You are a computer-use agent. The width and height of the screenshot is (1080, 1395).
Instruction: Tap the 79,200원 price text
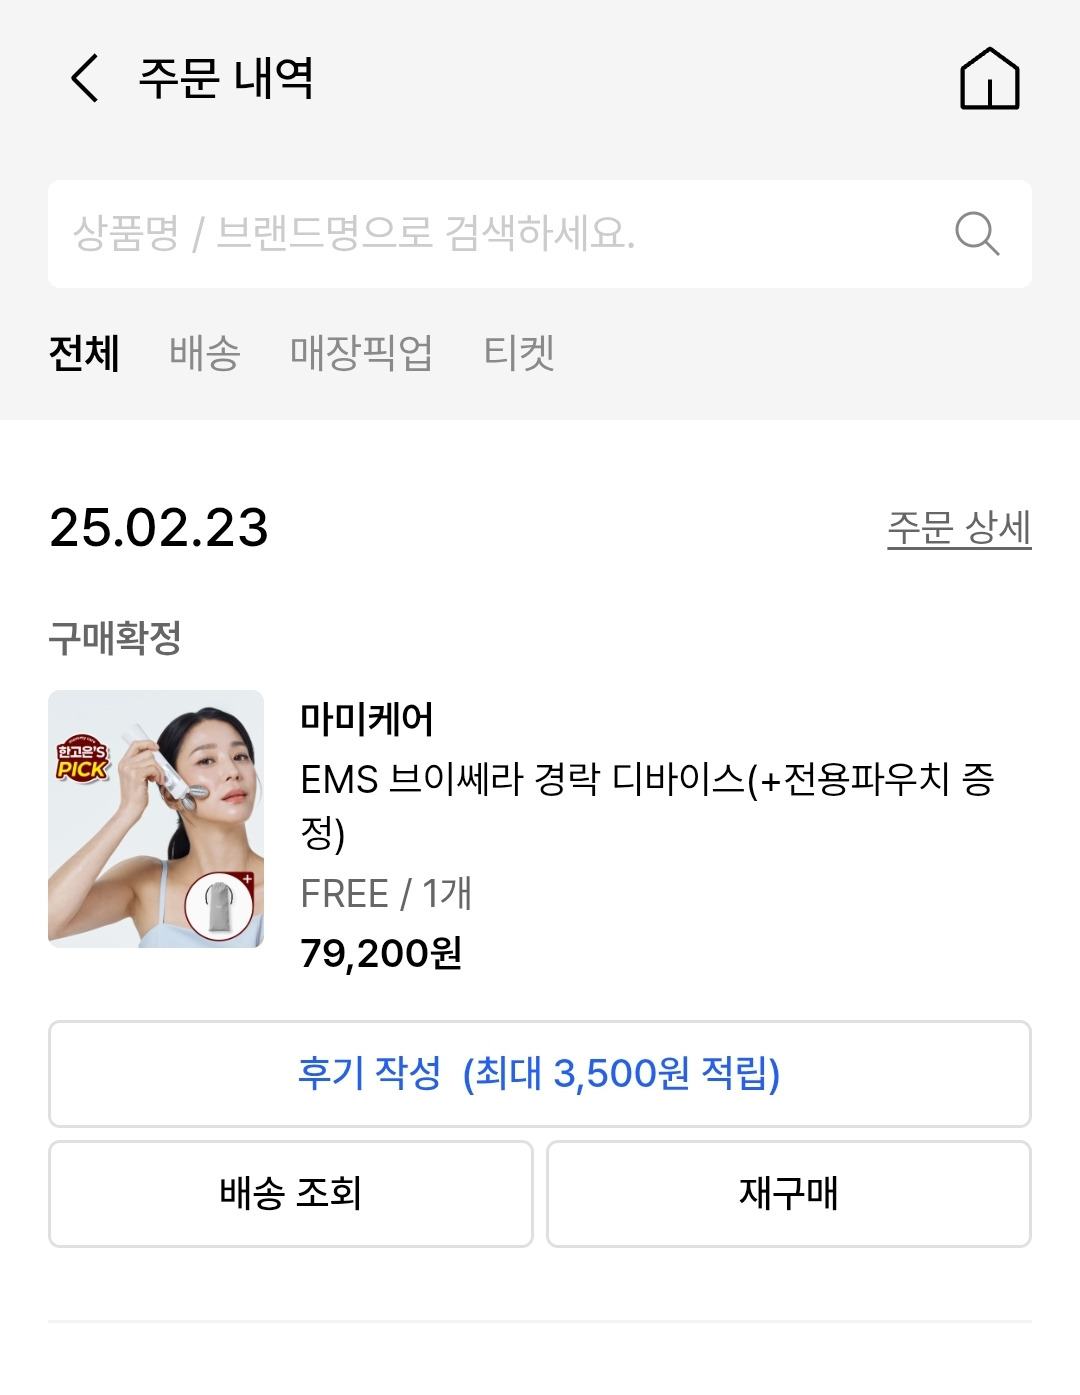(x=381, y=953)
